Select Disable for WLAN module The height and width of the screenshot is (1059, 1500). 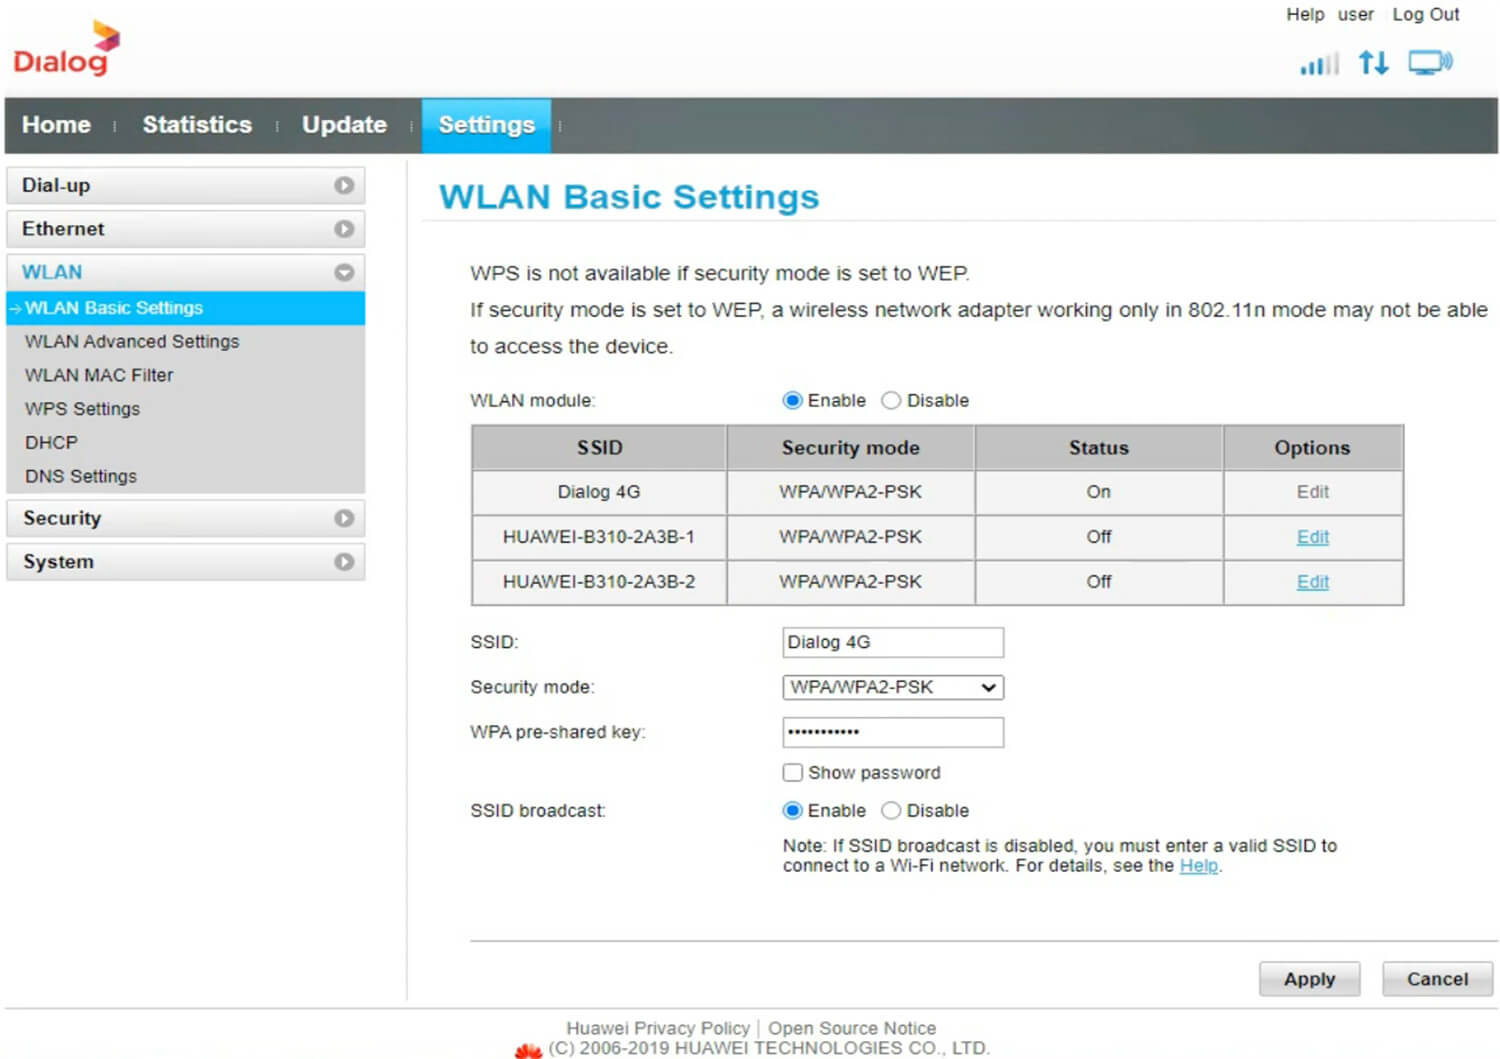[x=891, y=401]
